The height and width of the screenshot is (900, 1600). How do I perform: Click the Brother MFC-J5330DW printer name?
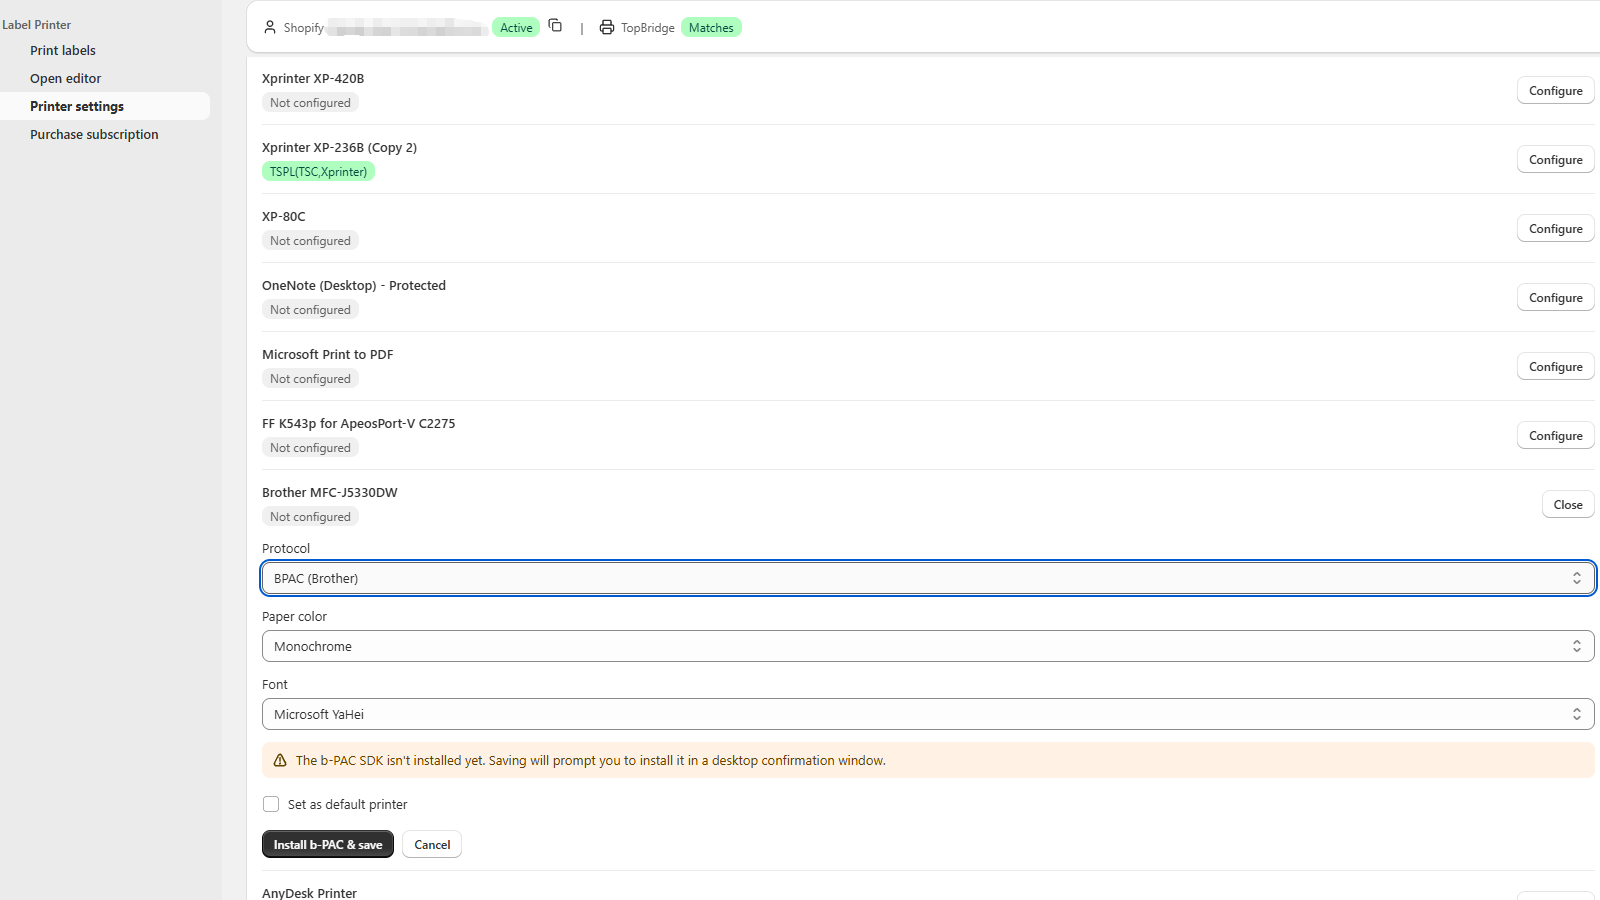330,493
